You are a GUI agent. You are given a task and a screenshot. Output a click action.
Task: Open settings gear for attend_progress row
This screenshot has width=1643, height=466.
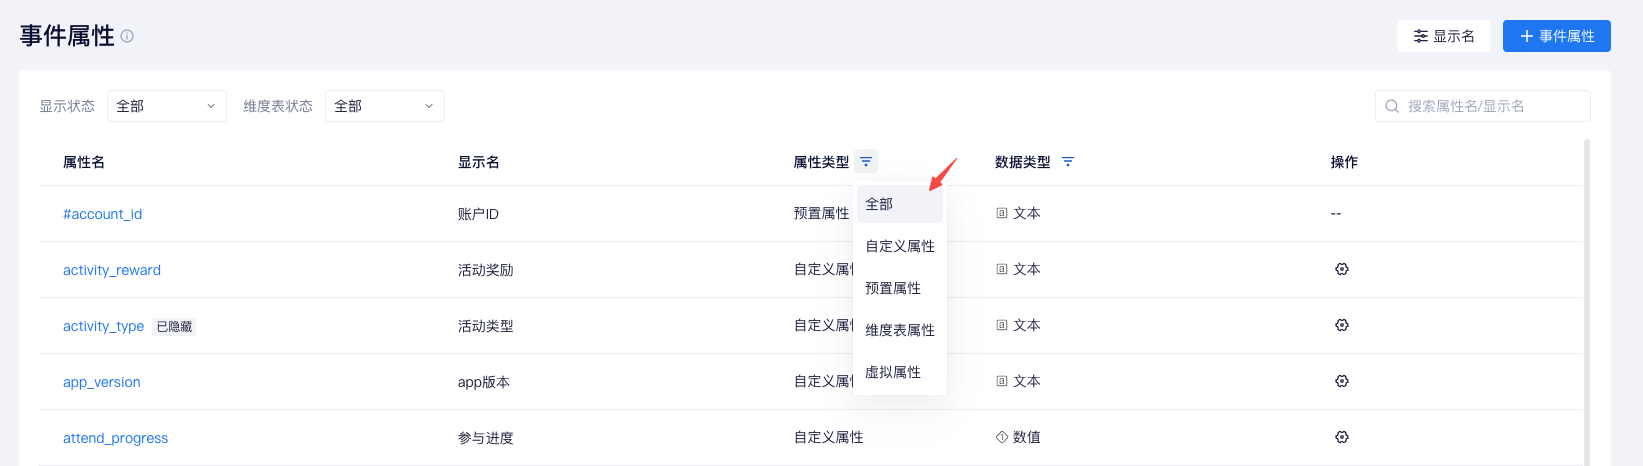click(1342, 437)
